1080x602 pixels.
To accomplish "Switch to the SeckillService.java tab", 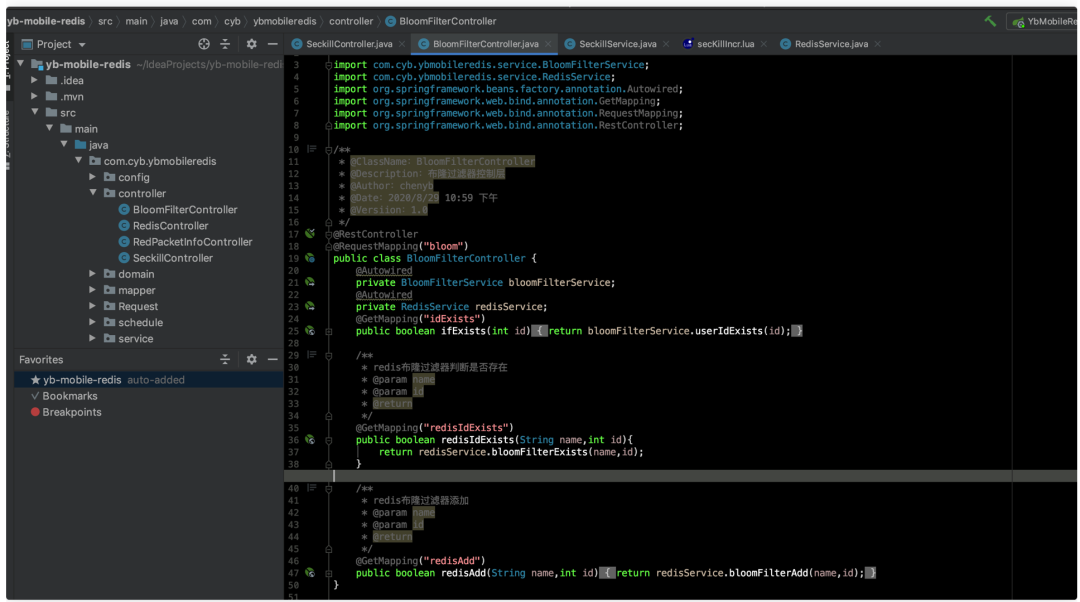I will (617, 44).
